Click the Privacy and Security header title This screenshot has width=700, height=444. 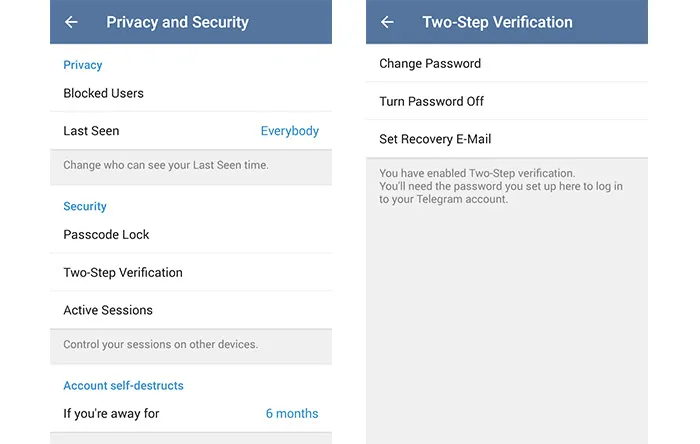click(177, 22)
